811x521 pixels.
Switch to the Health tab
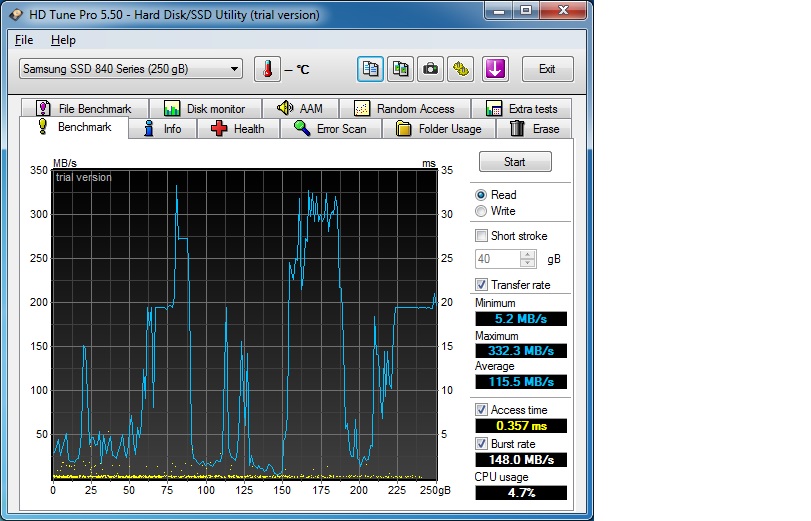click(238, 129)
